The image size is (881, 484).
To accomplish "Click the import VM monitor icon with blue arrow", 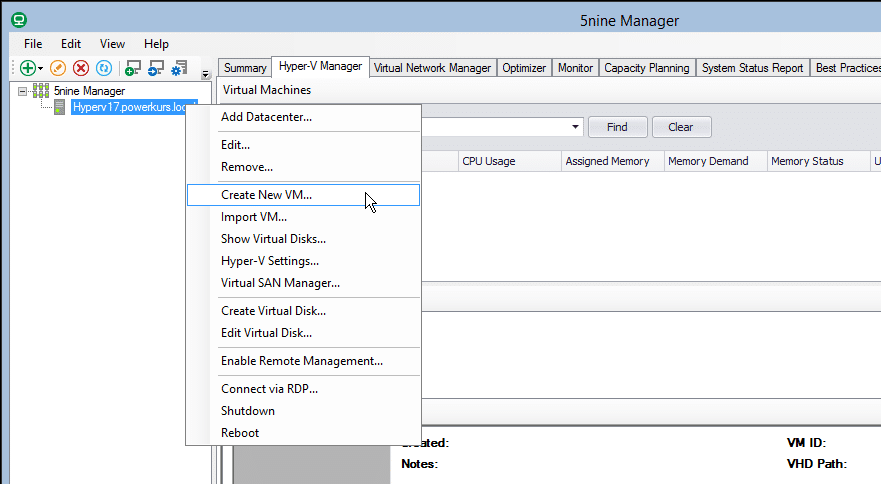I will (156, 68).
